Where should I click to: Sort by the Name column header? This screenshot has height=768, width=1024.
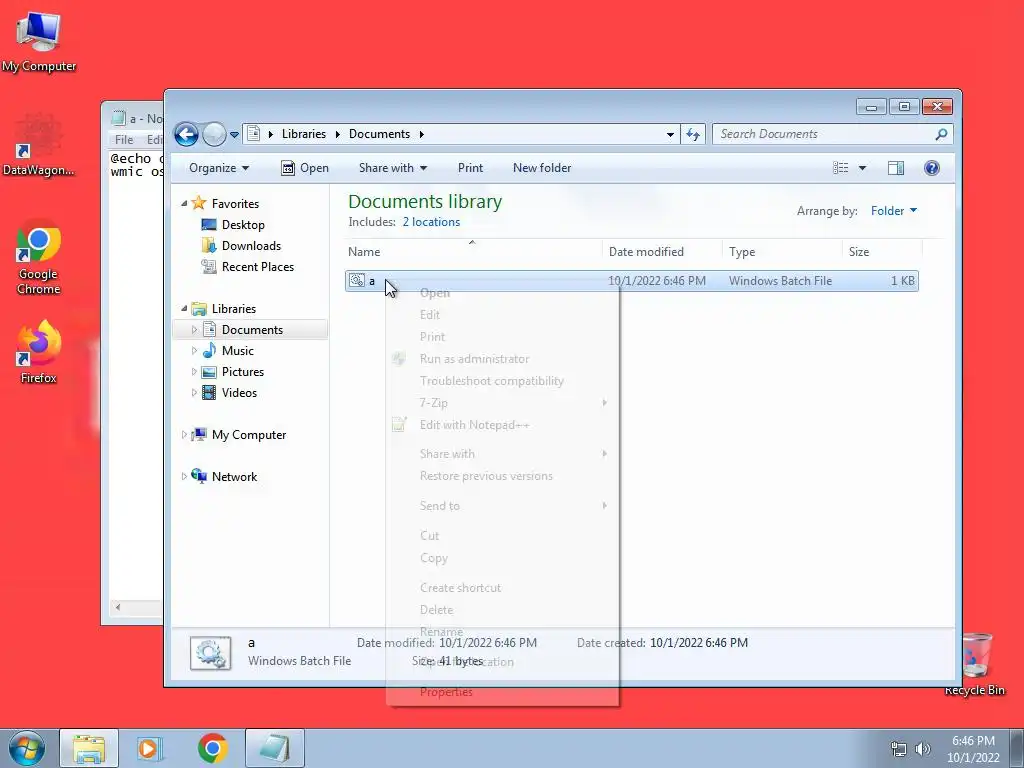point(473,251)
